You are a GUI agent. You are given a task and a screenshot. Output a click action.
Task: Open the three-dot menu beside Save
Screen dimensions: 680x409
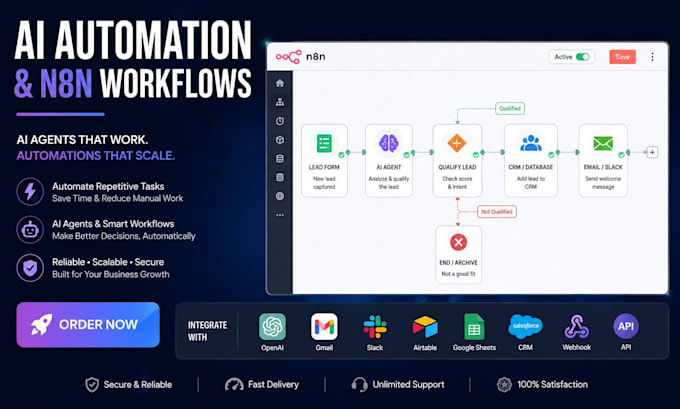click(652, 57)
